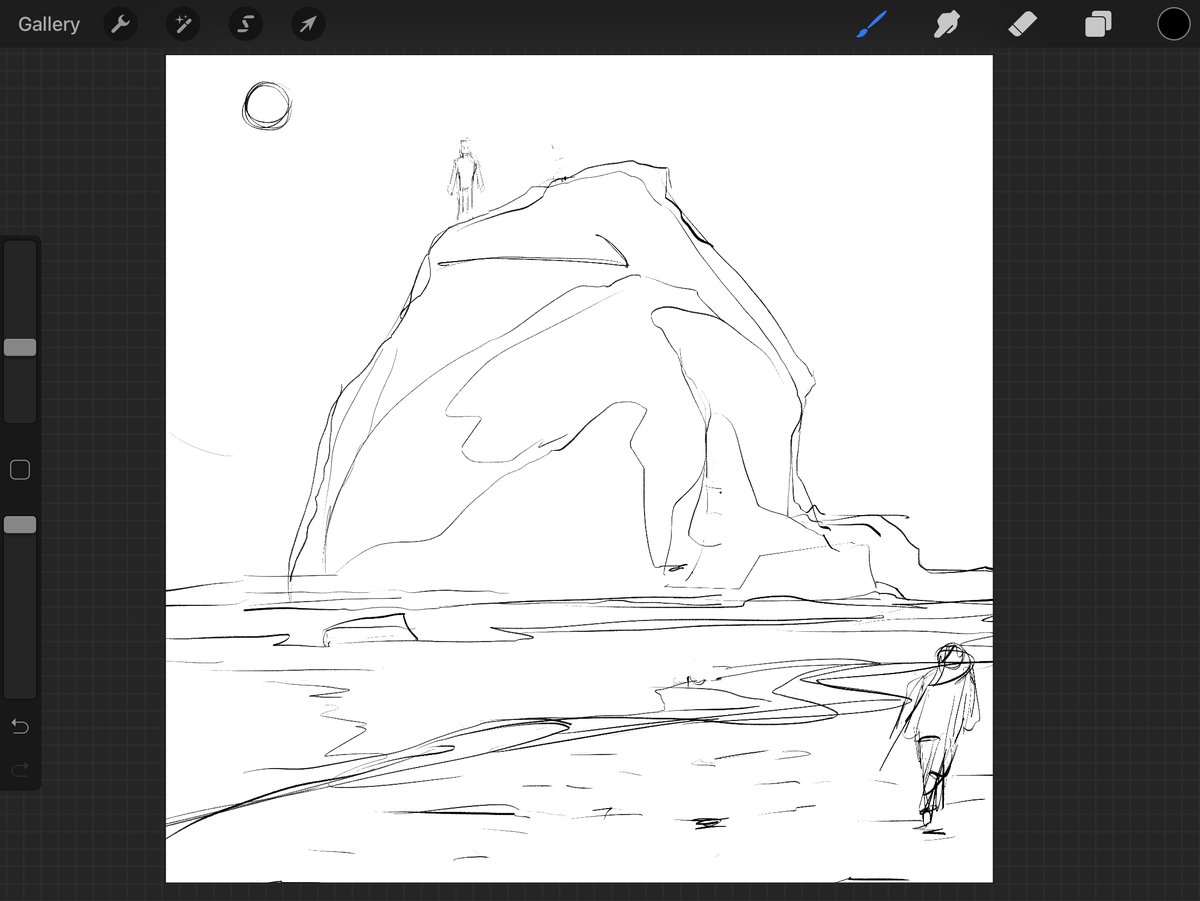1200x901 pixels.
Task: Open the Layers panel
Action: (x=1098, y=24)
